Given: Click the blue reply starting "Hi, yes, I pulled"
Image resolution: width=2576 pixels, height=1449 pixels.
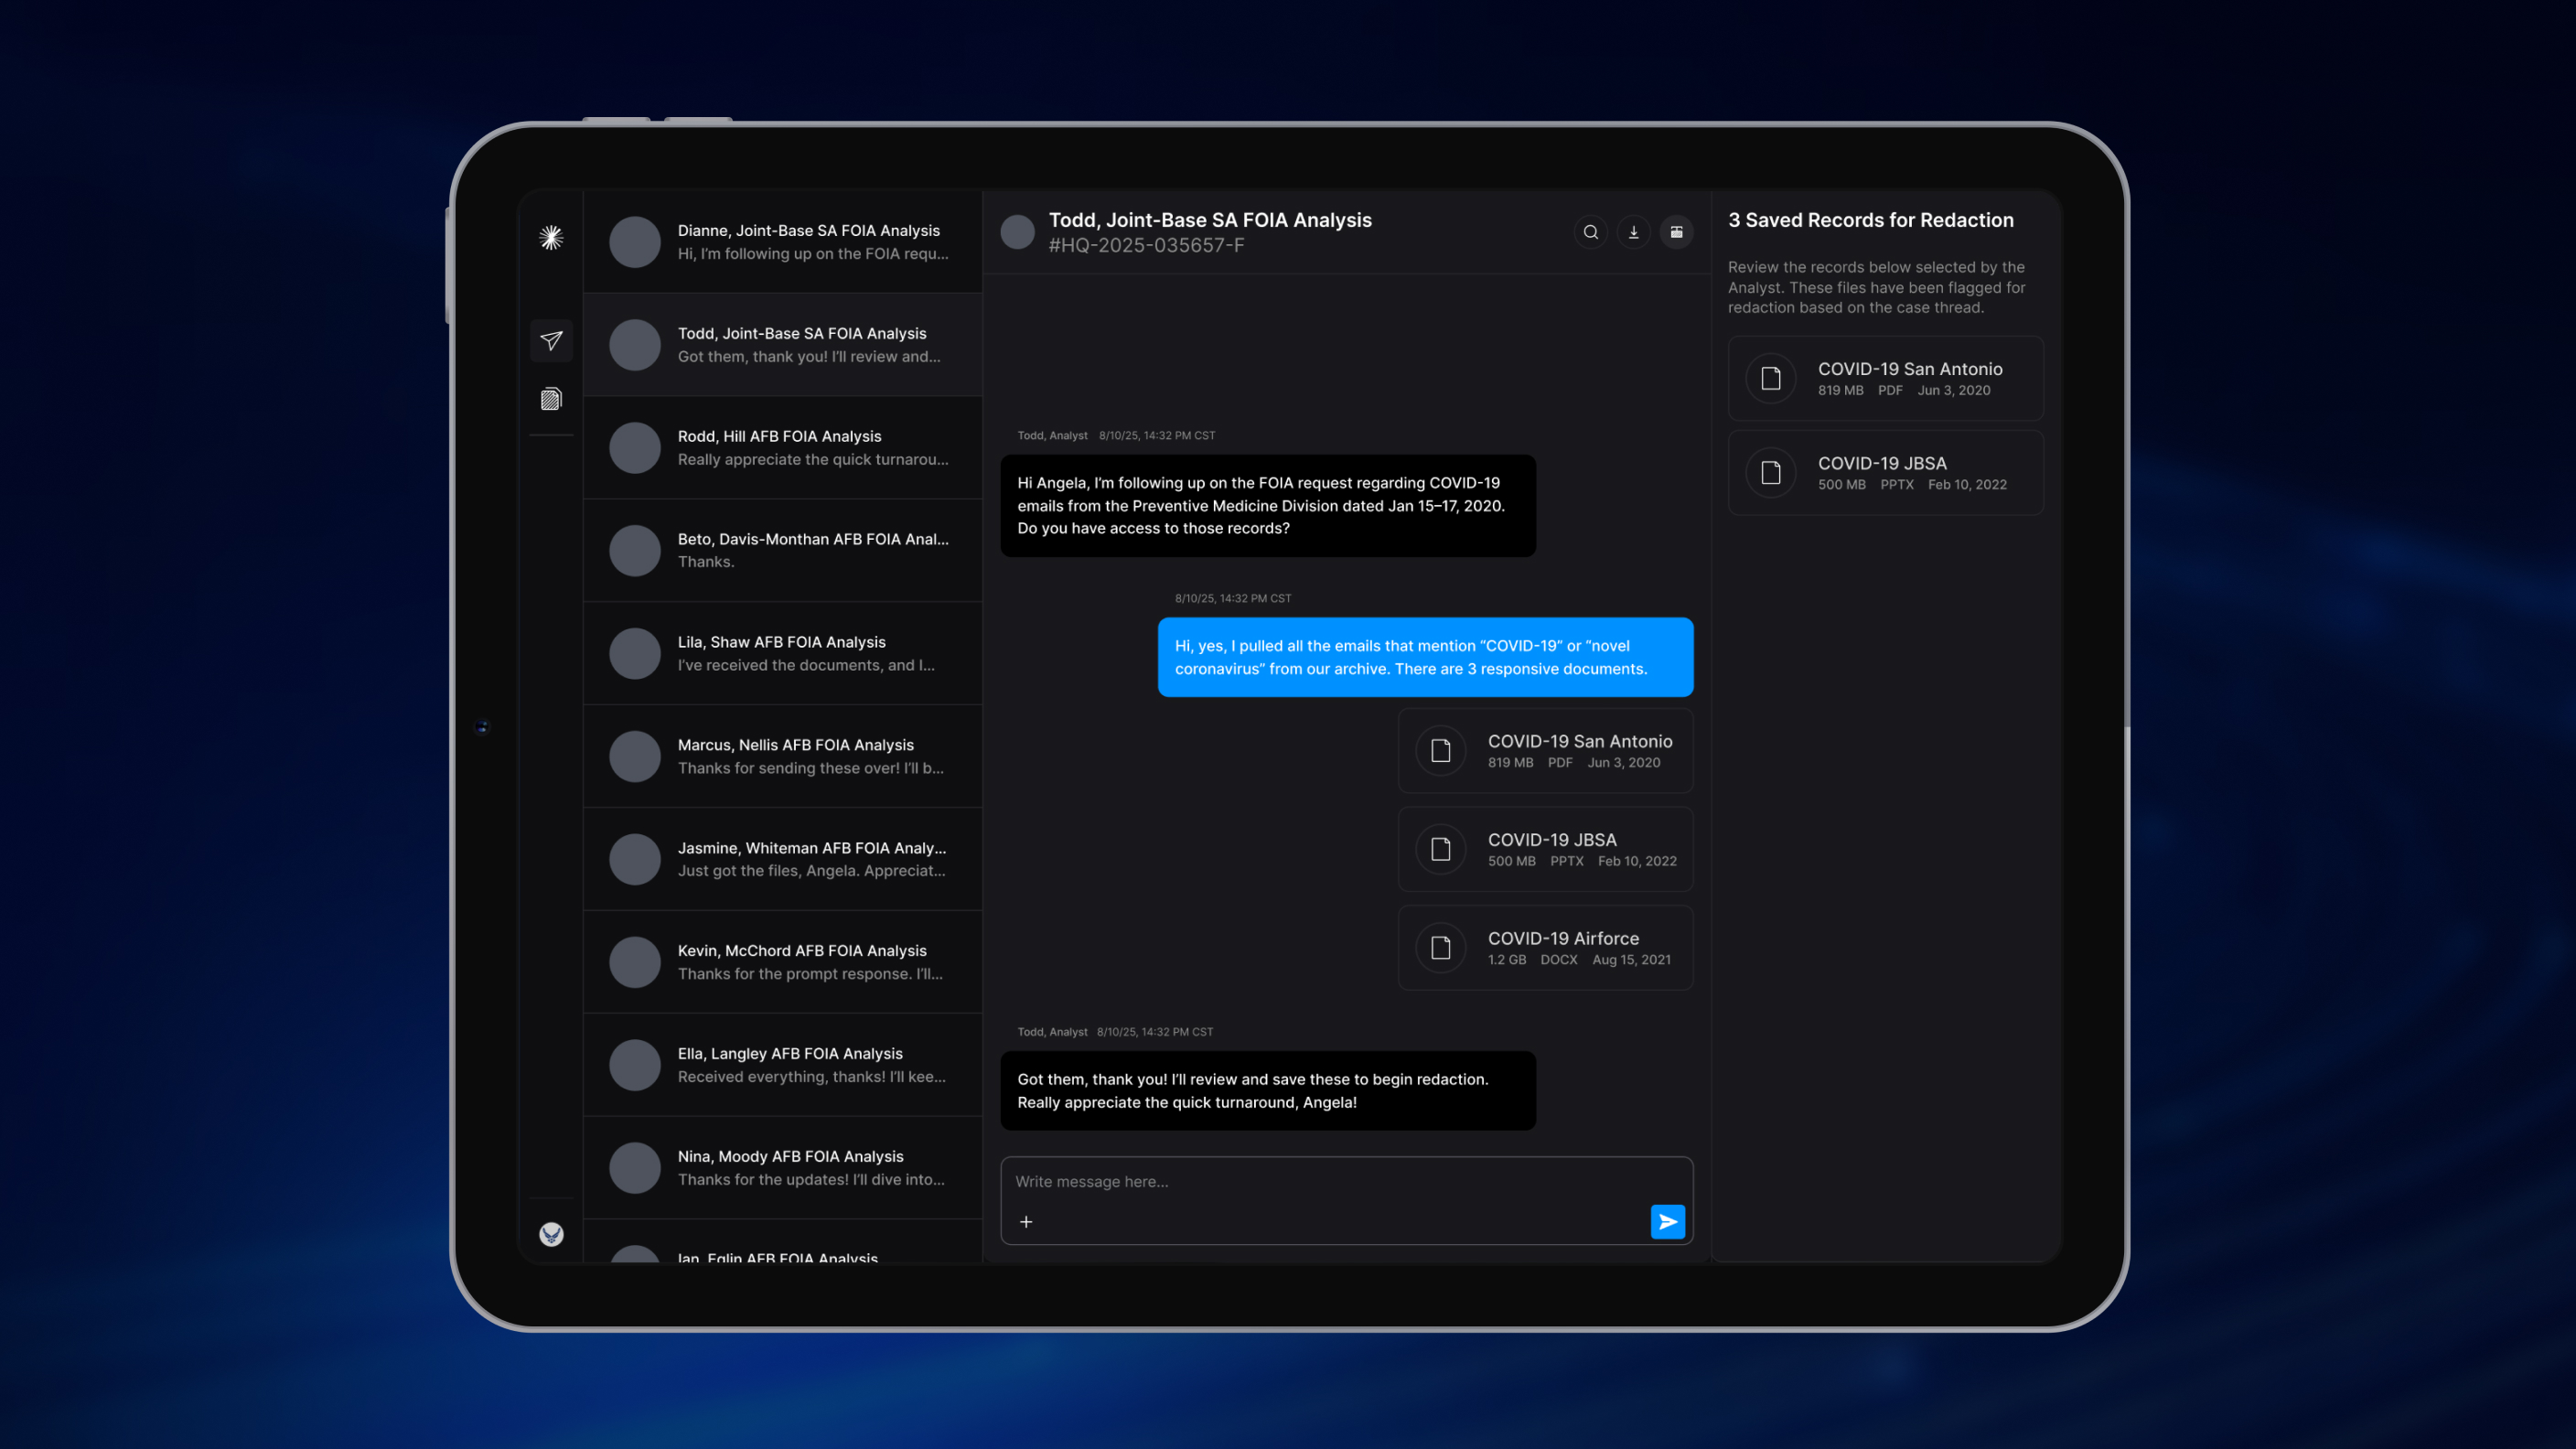Looking at the screenshot, I should (x=1425, y=657).
